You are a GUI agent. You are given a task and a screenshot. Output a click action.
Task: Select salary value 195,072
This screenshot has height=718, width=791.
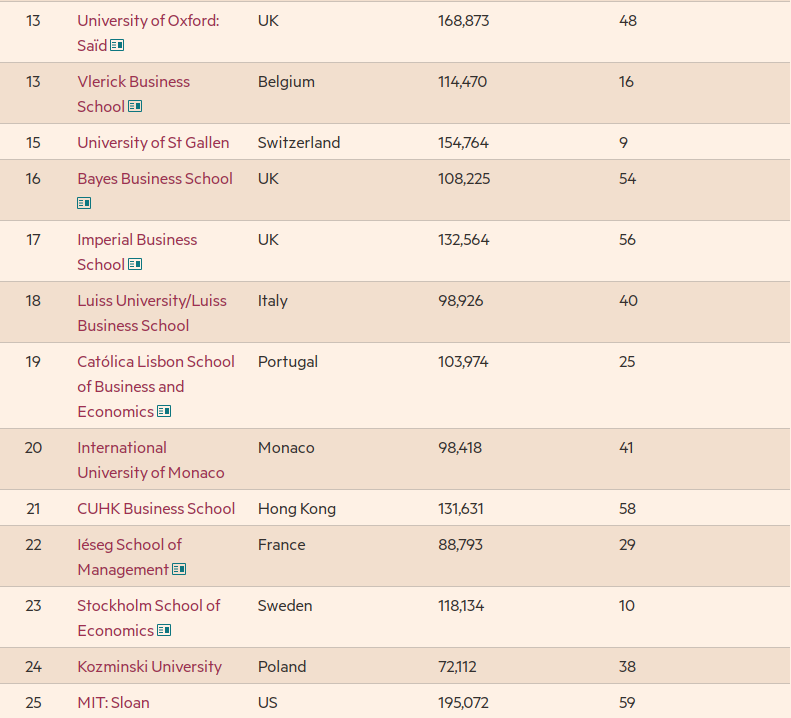click(x=464, y=703)
